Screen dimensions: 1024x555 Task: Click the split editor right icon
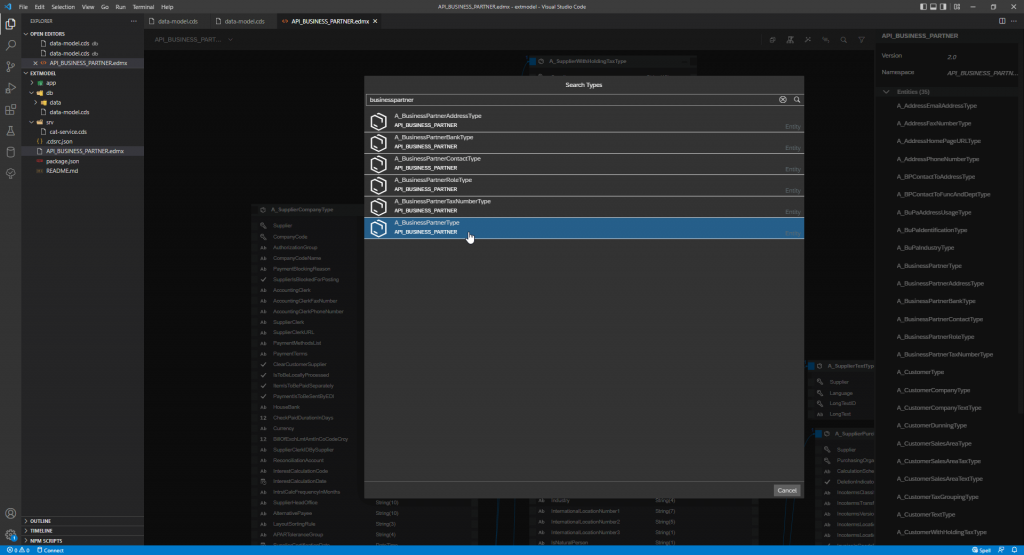1002,21
